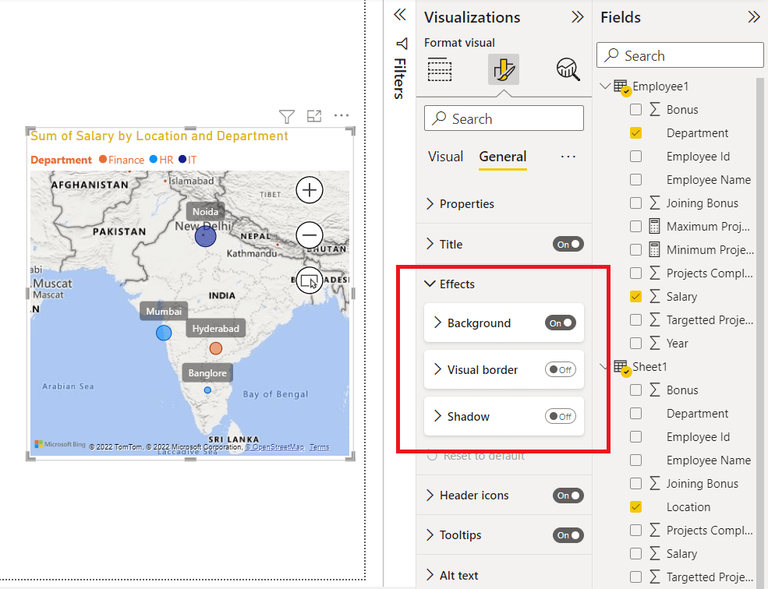Click the map selection tool button
The image size is (768, 589).
pos(310,281)
